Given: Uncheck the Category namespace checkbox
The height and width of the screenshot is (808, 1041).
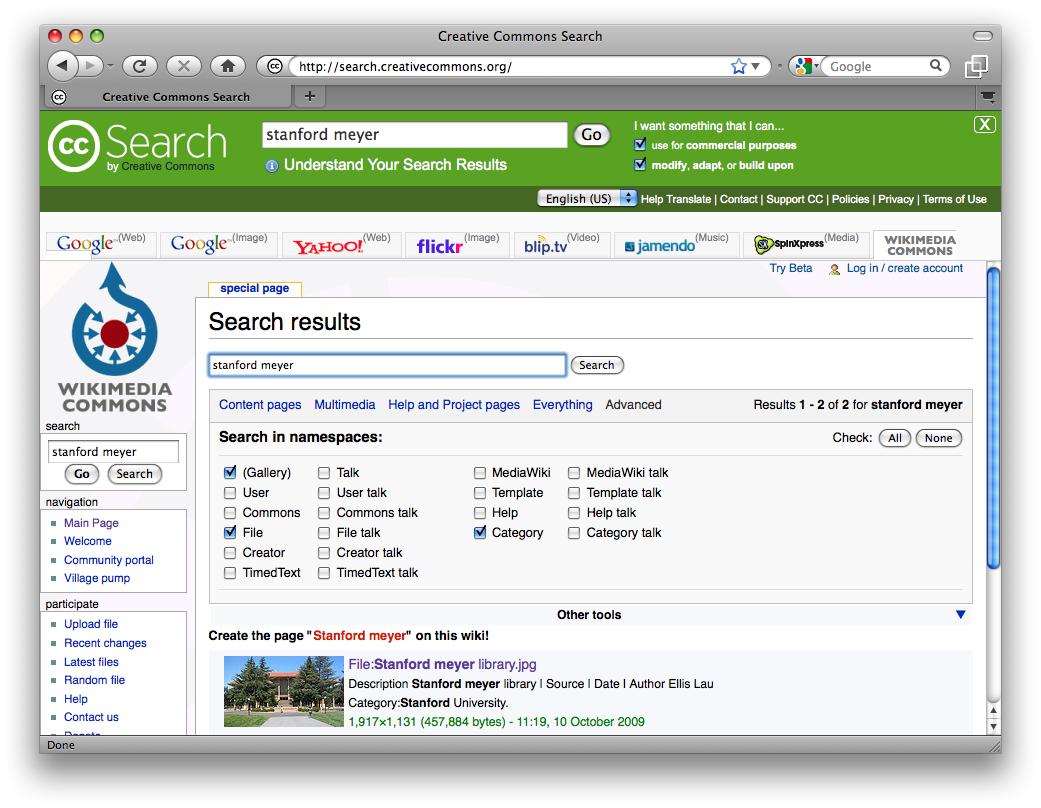Looking at the screenshot, I should (x=480, y=532).
